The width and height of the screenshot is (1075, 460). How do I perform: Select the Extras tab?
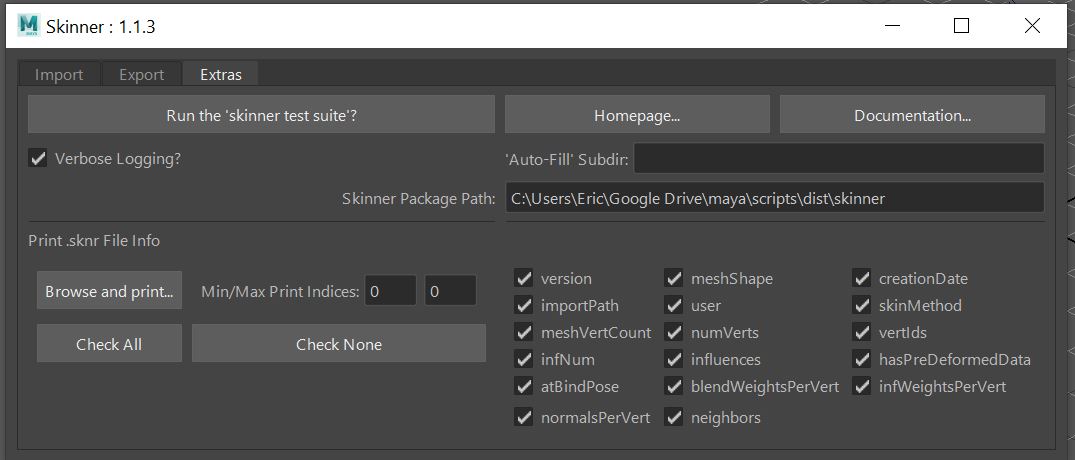(x=221, y=74)
